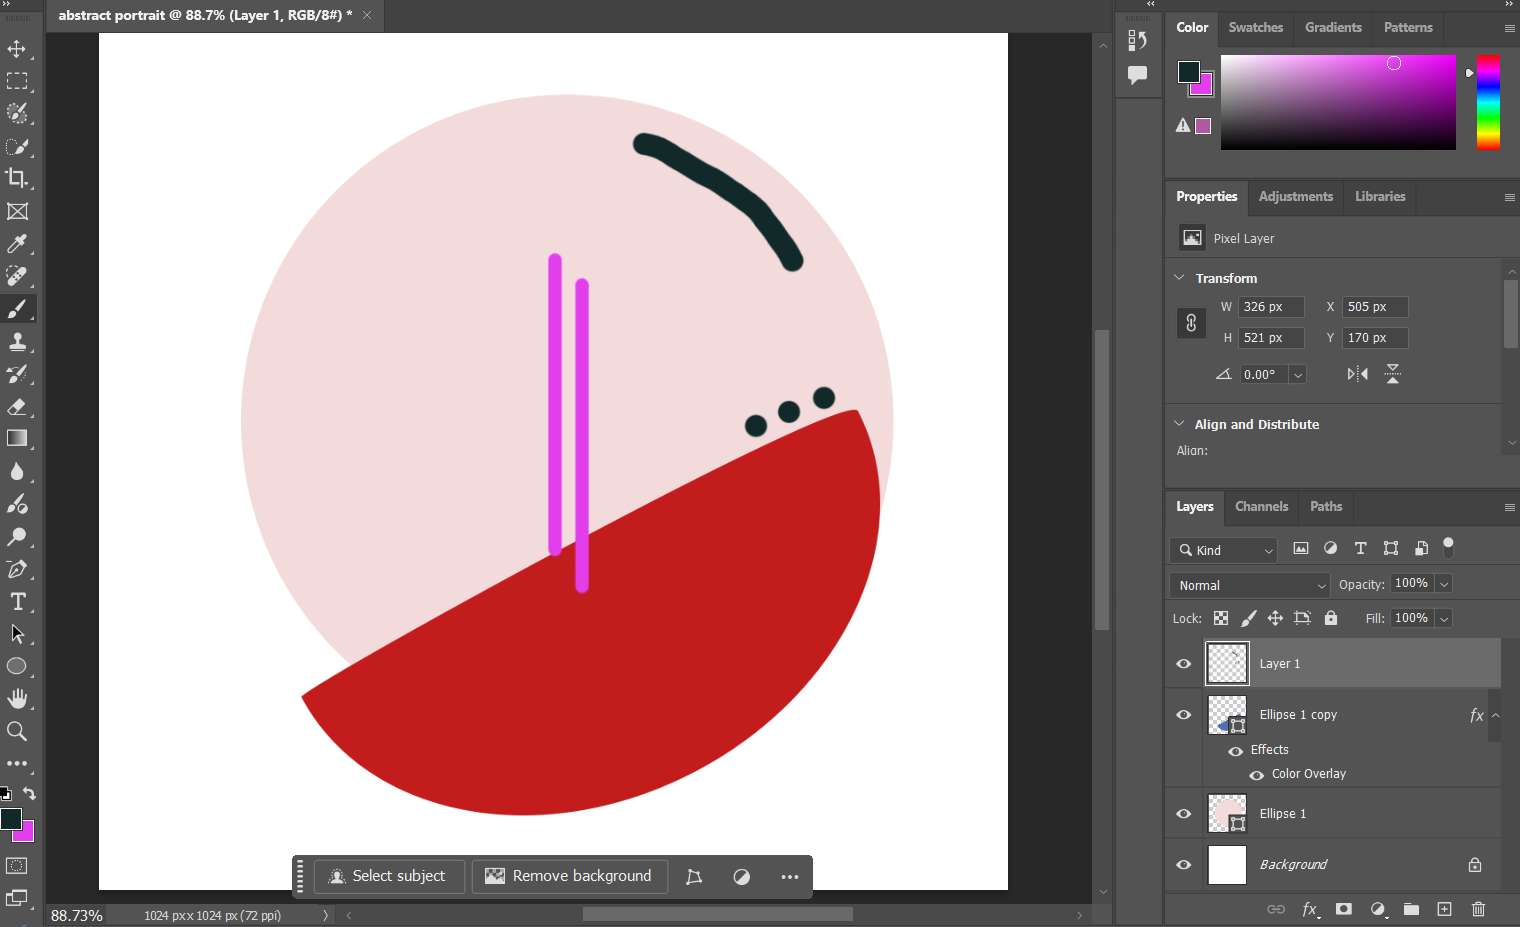The image size is (1520, 927).
Task: Click the Select subject button
Action: tap(389, 876)
